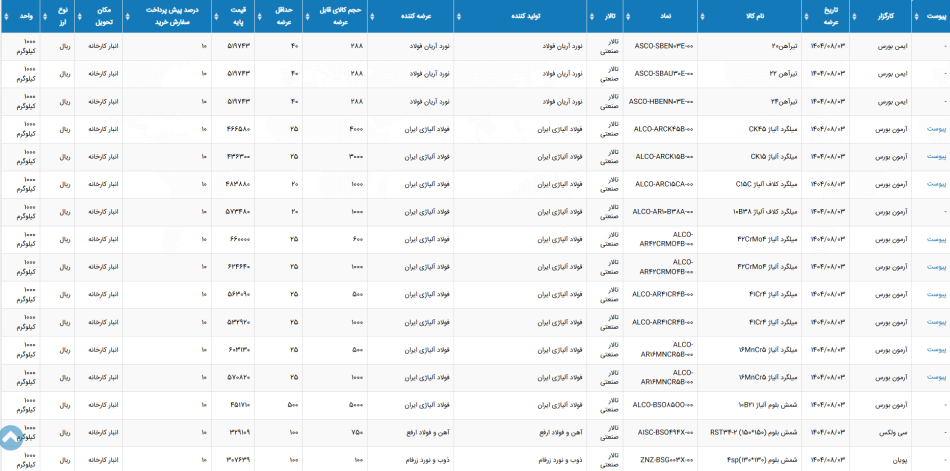950x471 pixels.
Task: Click sort arrows beside تالار header
Action: coord(591,16)
